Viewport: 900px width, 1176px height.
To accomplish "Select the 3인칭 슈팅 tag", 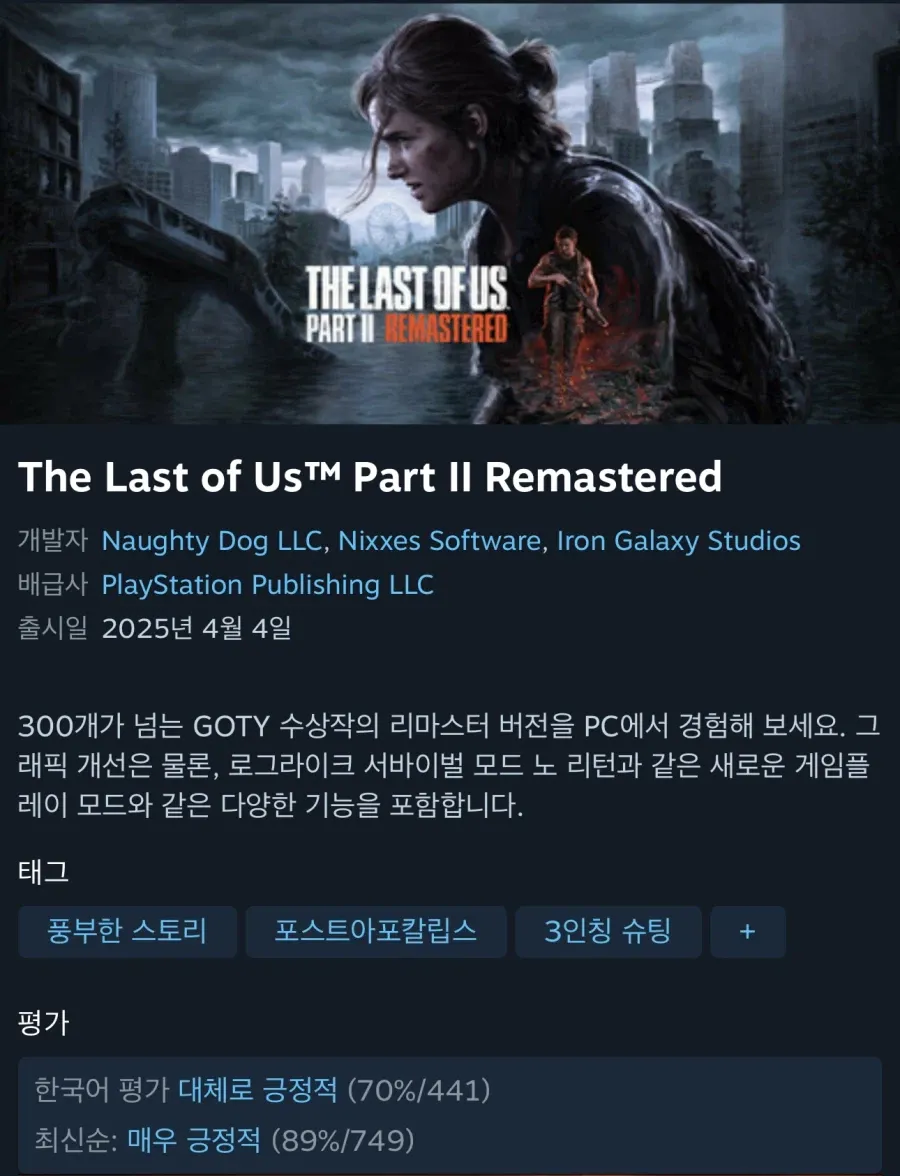I will [608, 932].
